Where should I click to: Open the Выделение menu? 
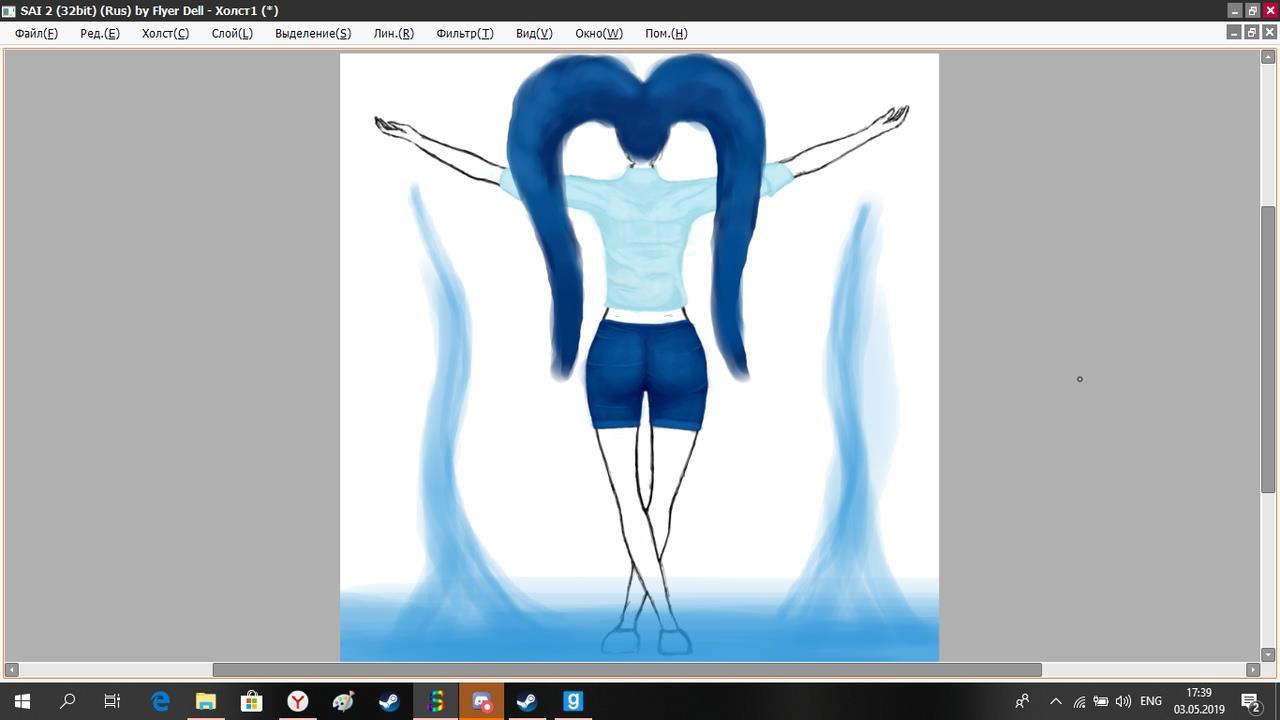[313, 33]
